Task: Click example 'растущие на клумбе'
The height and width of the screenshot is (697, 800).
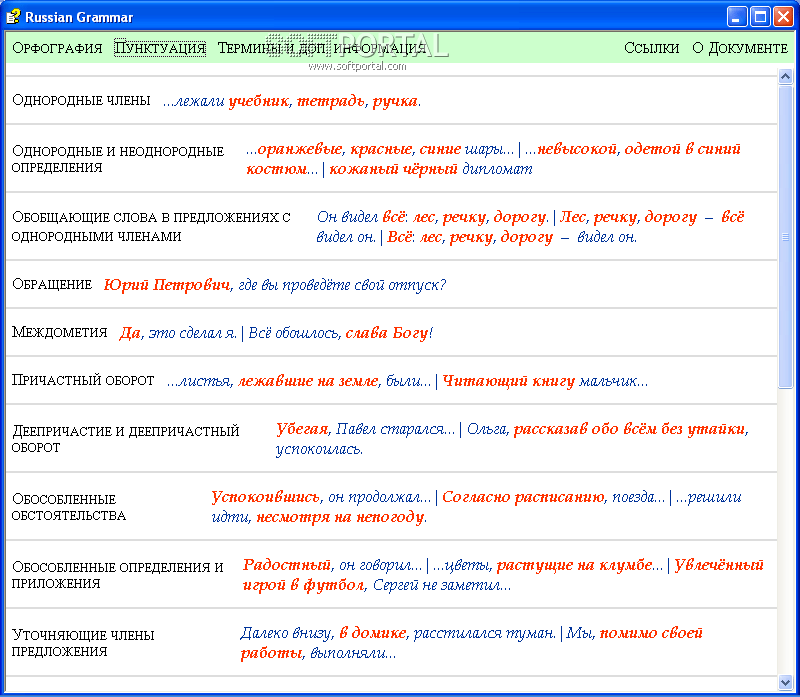Action: (574, 565)
